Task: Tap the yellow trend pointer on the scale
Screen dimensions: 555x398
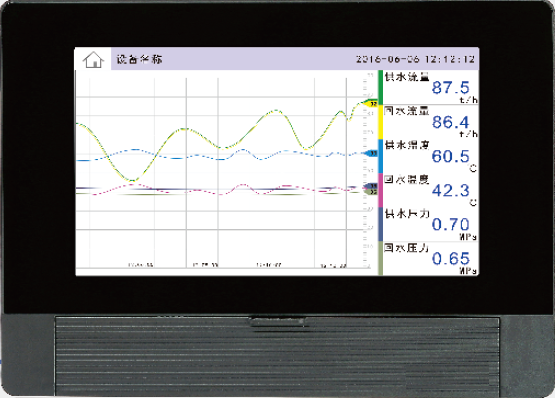Action: 371,104
